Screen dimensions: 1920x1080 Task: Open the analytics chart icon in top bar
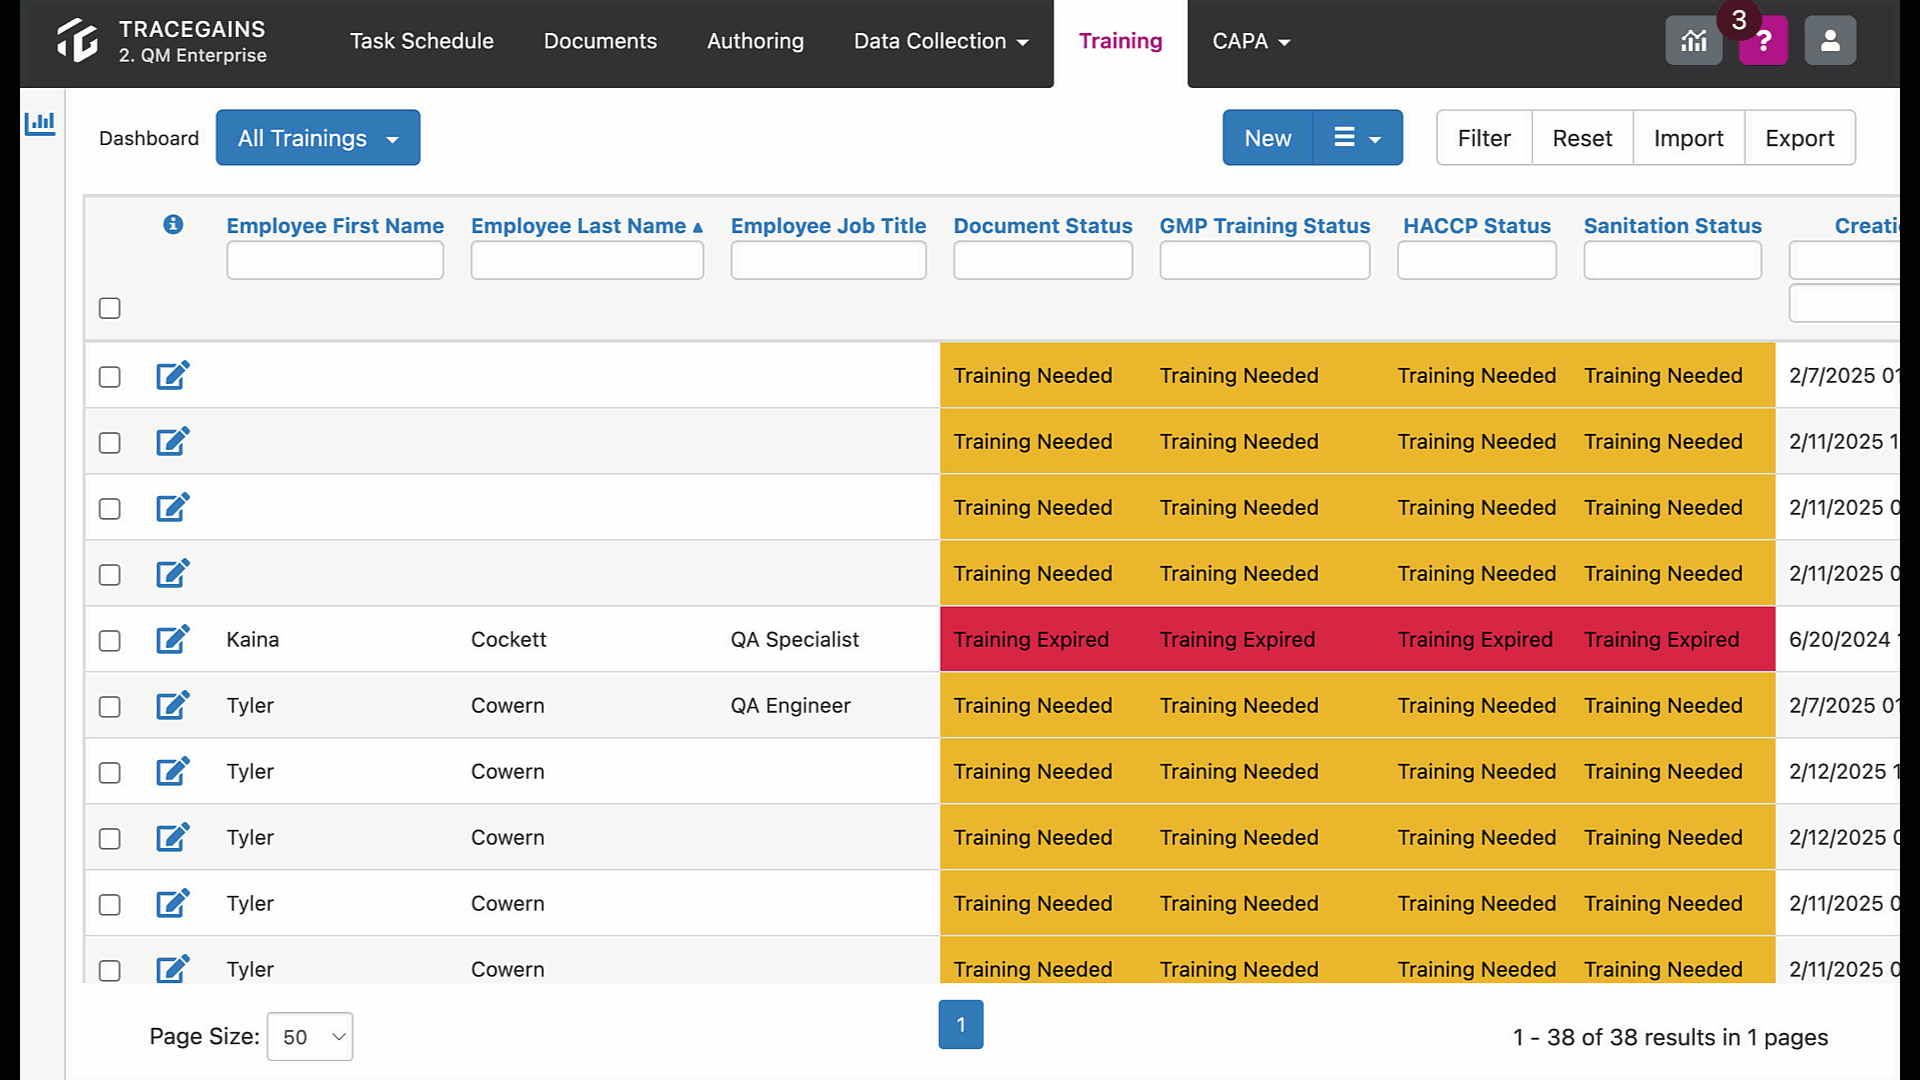[x=1693, y=41]
